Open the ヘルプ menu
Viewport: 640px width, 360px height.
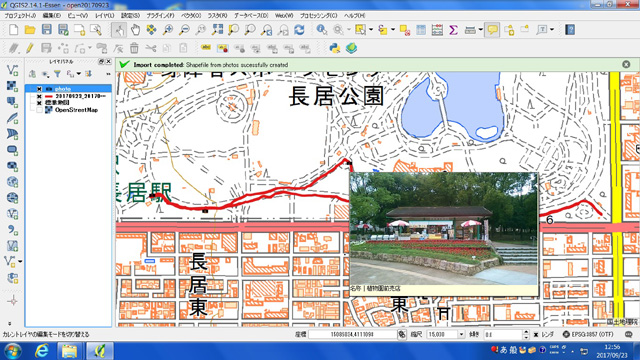(355, 16)
